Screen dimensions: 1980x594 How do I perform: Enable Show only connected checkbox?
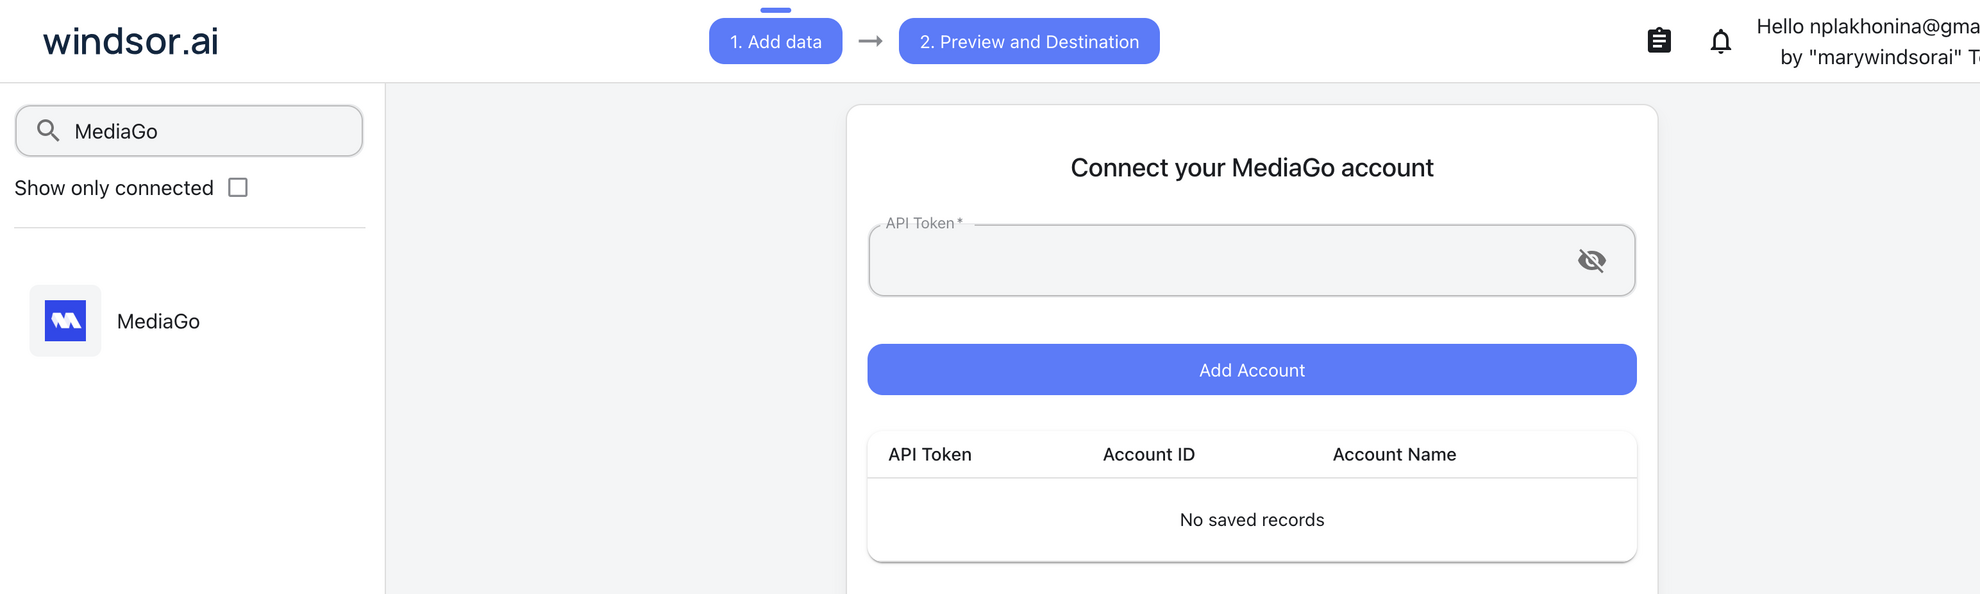[x=238, y=188]
